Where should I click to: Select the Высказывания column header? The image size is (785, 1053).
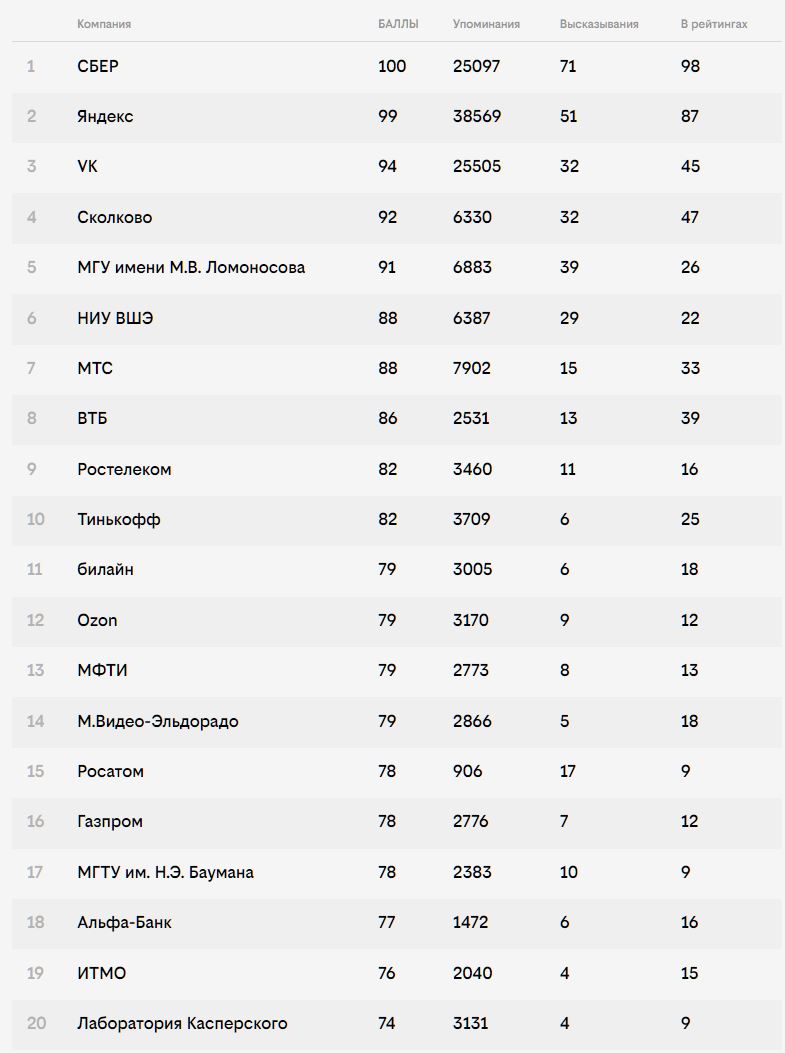pyautogui.click(x=599, y=24)
